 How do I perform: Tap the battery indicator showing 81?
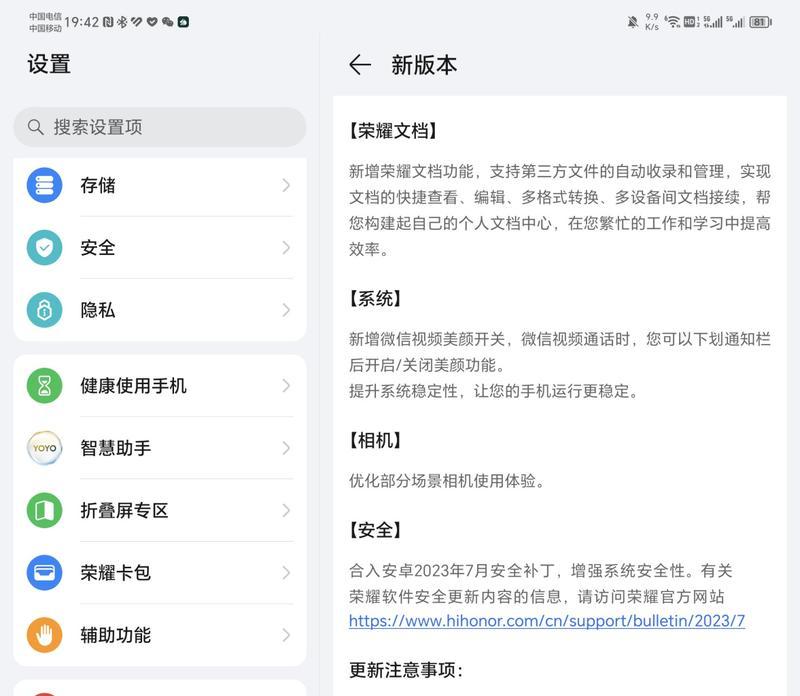click(x=760, y=22)
